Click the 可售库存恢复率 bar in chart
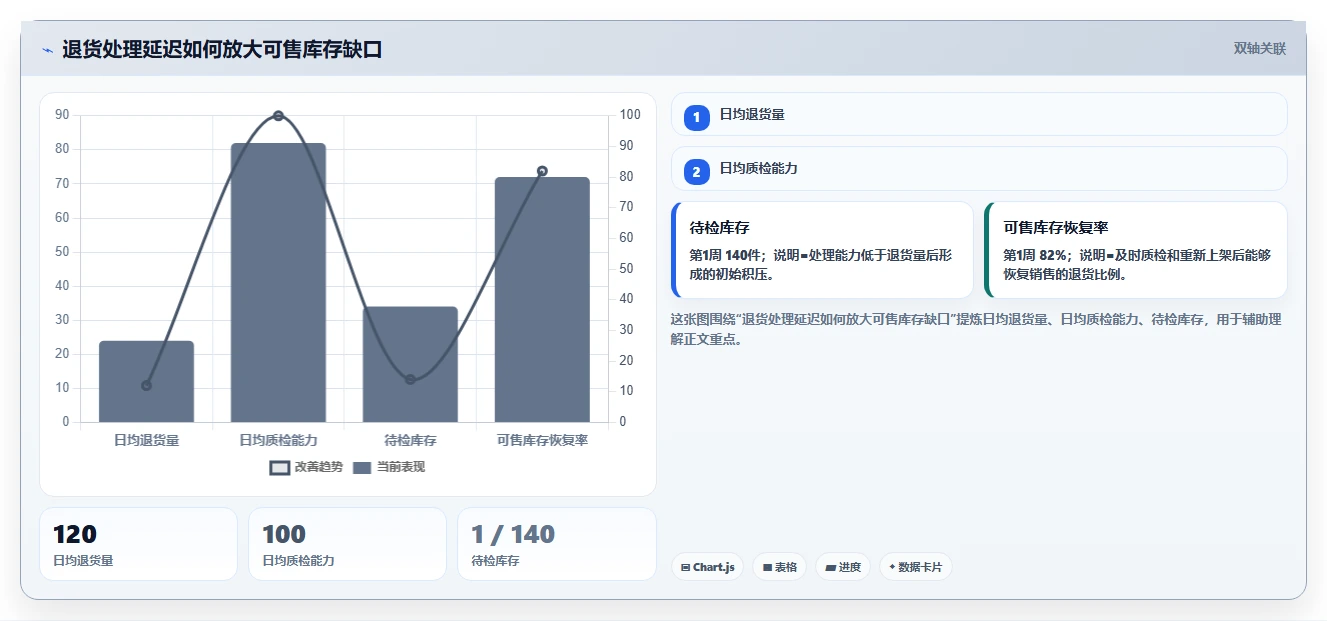 click(542, 299)
